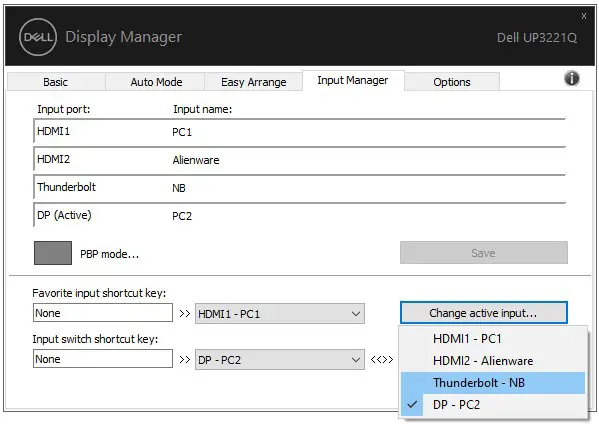The image size is (599, 424).
Task: Select Thunderbolt - NB in the active input menu
Action: pyautogui.click(x=493, y=383)
